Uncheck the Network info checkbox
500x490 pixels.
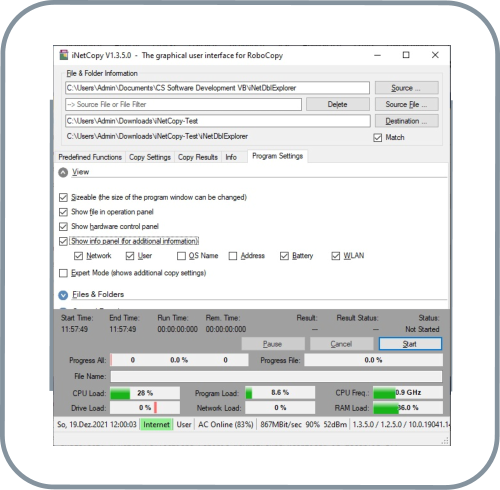(78, 256)
